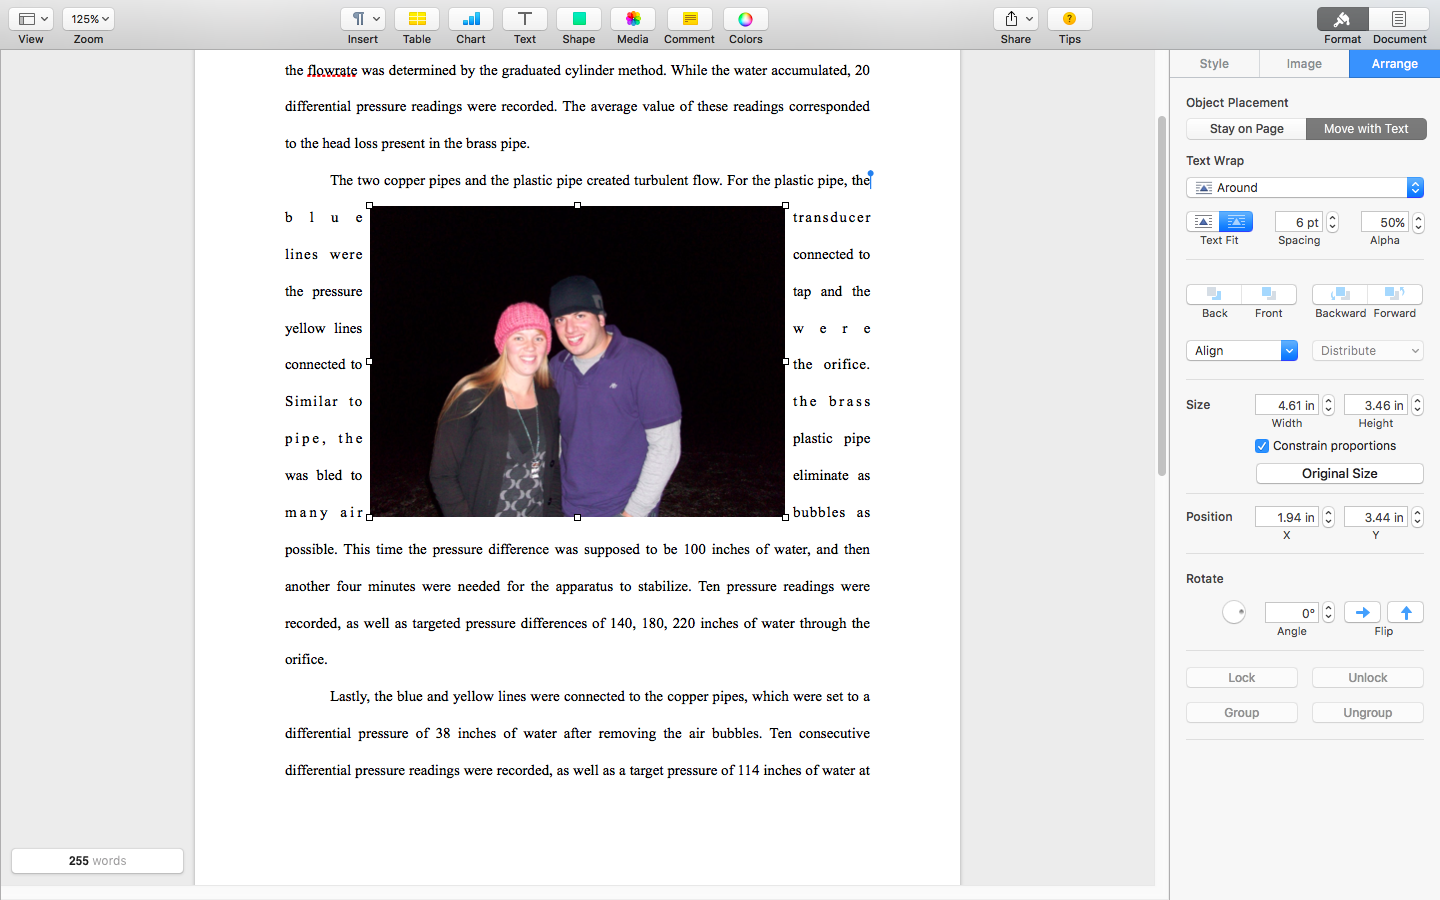
Task: Switch to the Image tab
Action: [1304, 64]
